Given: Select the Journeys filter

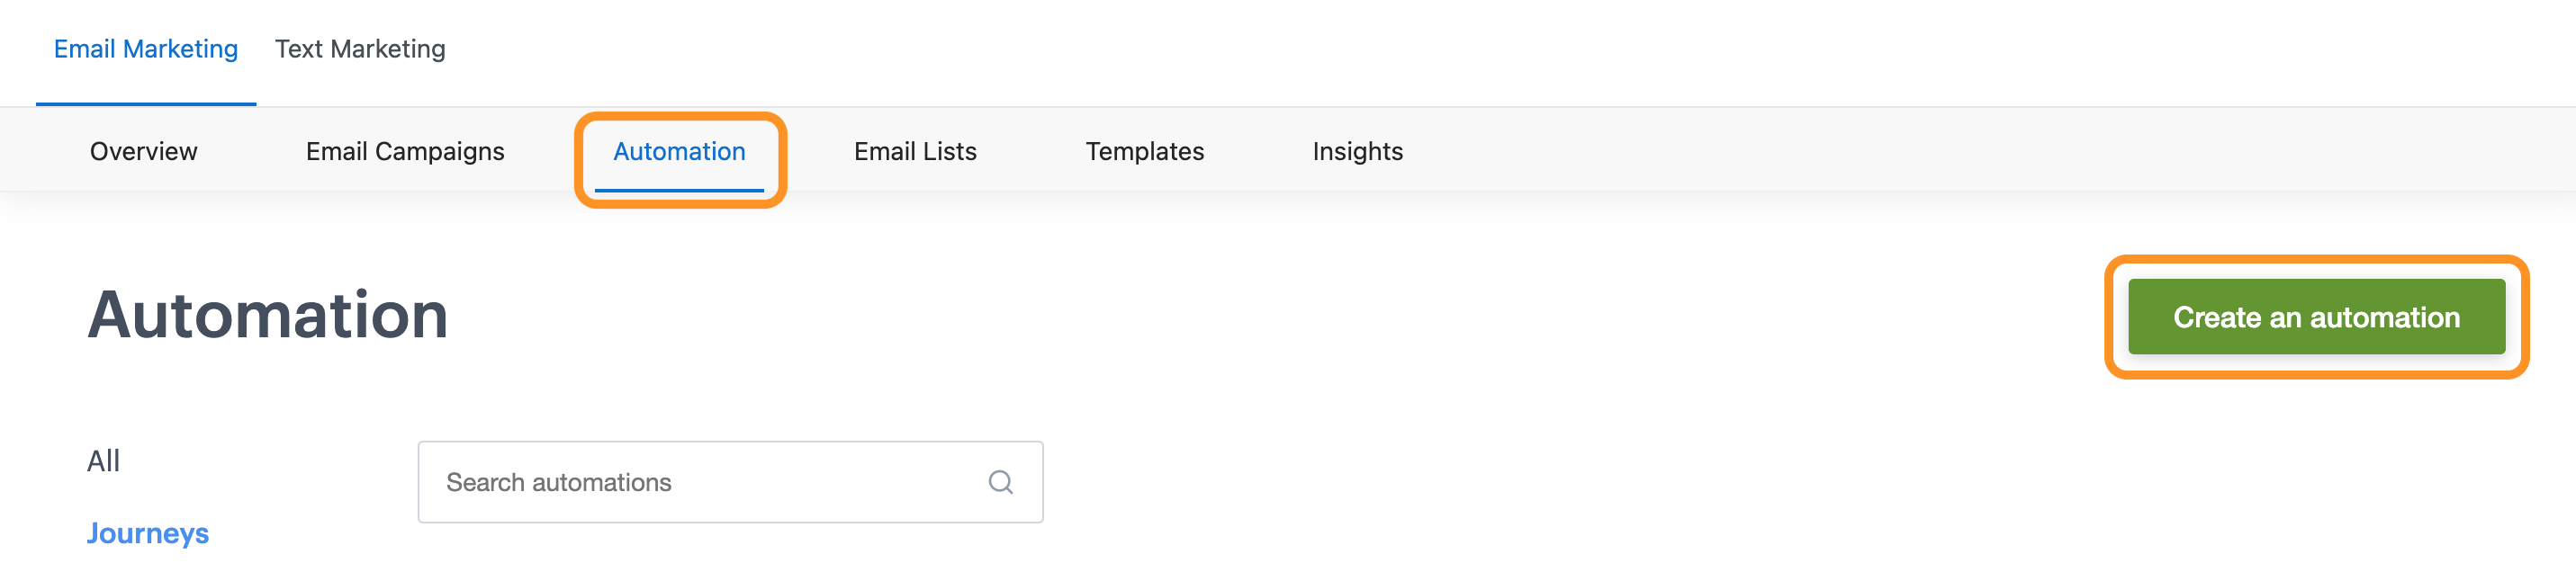Looking at the screenshot, I should (148, 533).
